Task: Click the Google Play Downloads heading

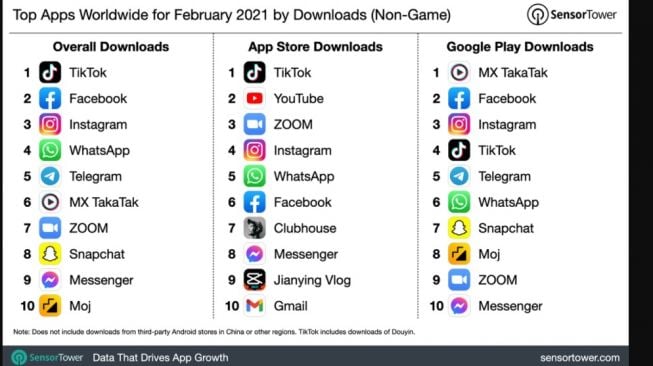Action: (x=520, y=47)
